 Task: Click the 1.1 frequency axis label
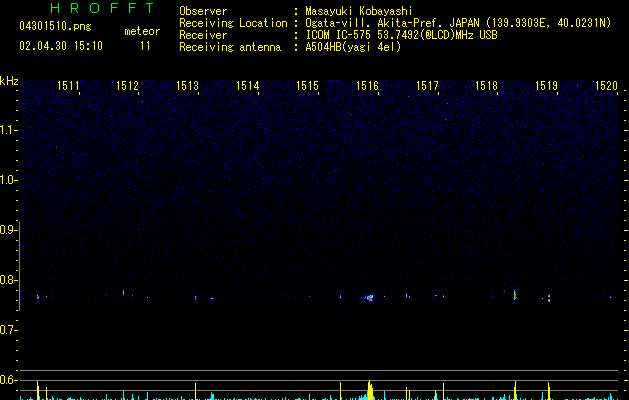8,130
